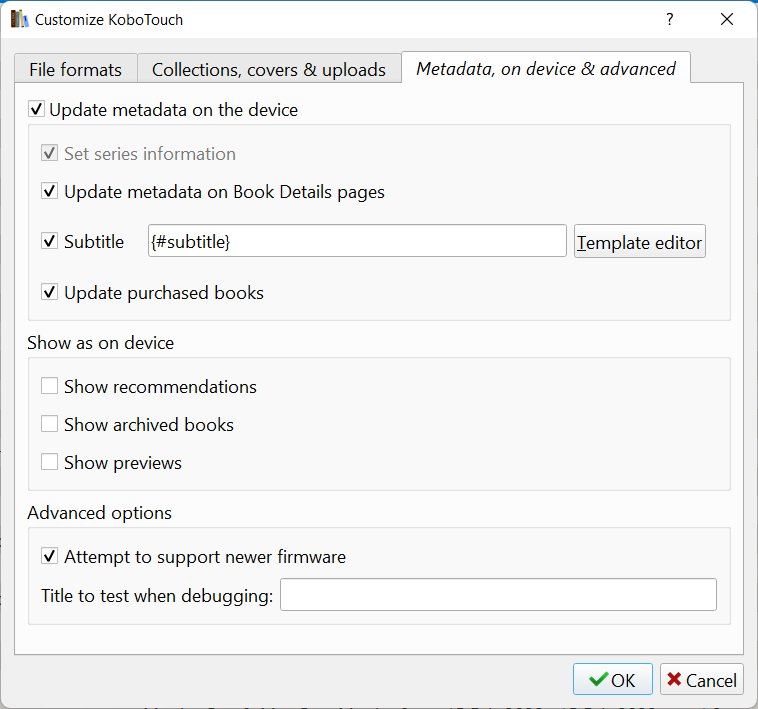The image size is (758, 709).
Task: Click the subtitle template input field
Action: (357, 241)
